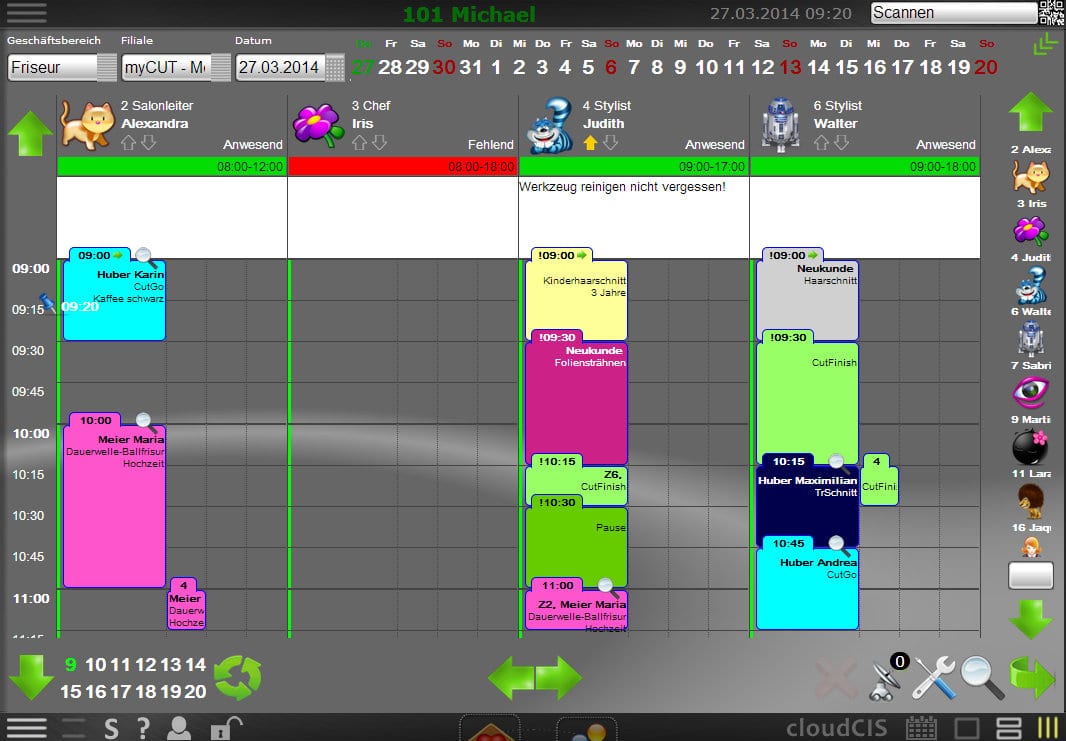
Task: Open Huber Maximilian TrSchnitt appointment
Action: 808,506
